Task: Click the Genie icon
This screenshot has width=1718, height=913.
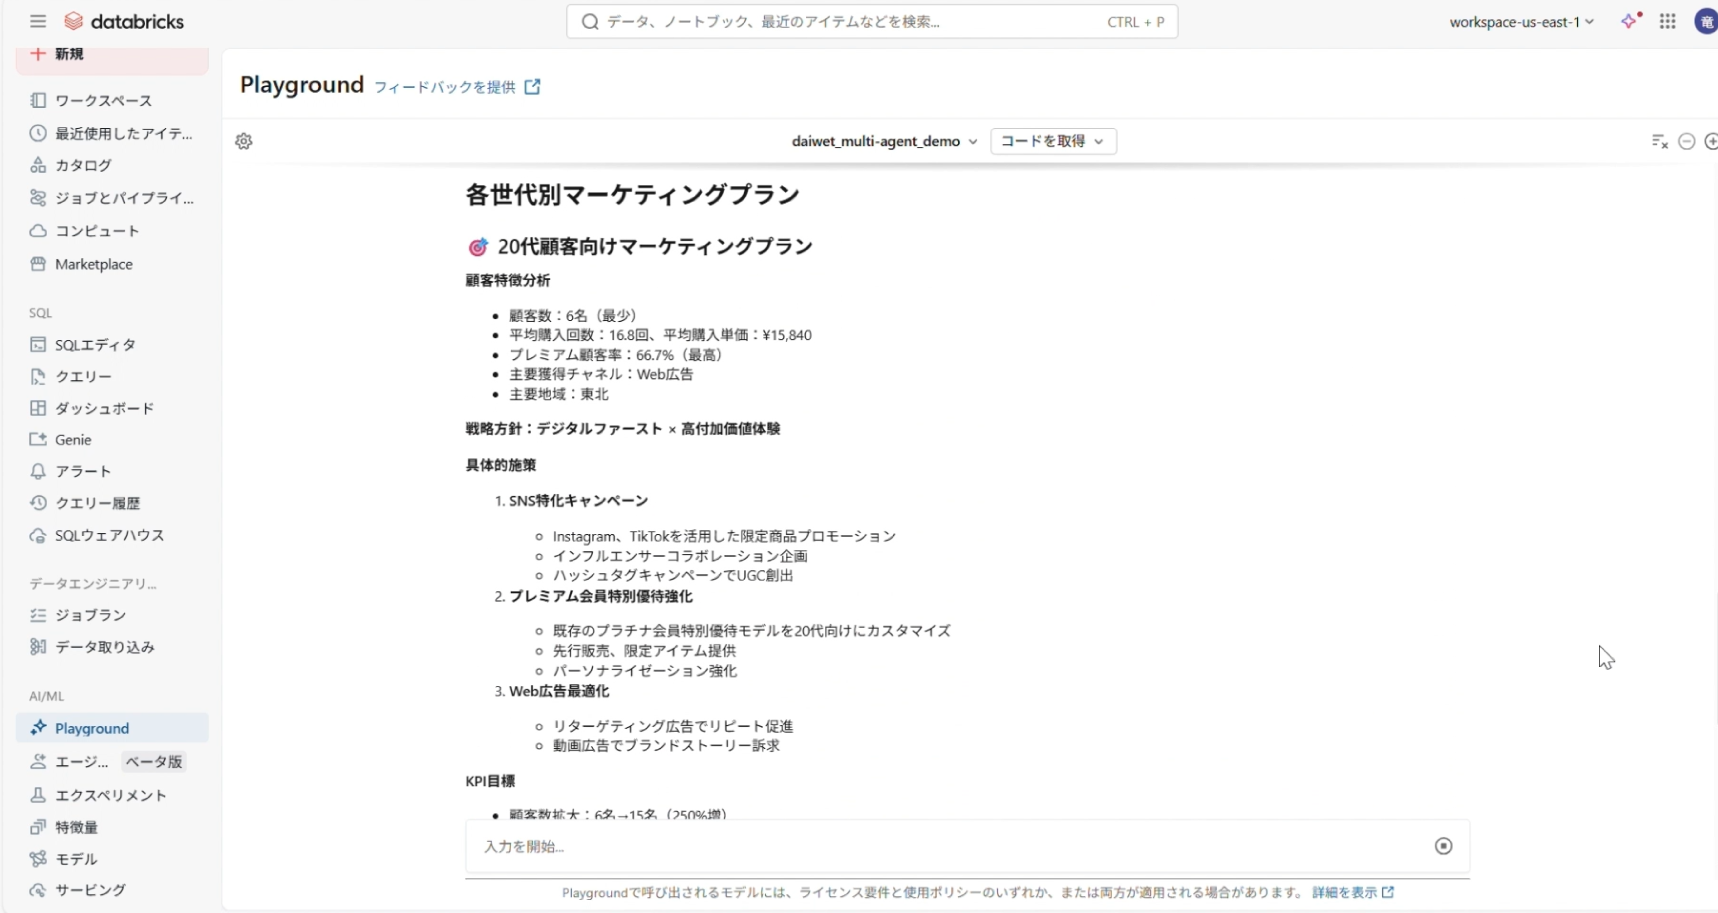Action: click(38, 440)
